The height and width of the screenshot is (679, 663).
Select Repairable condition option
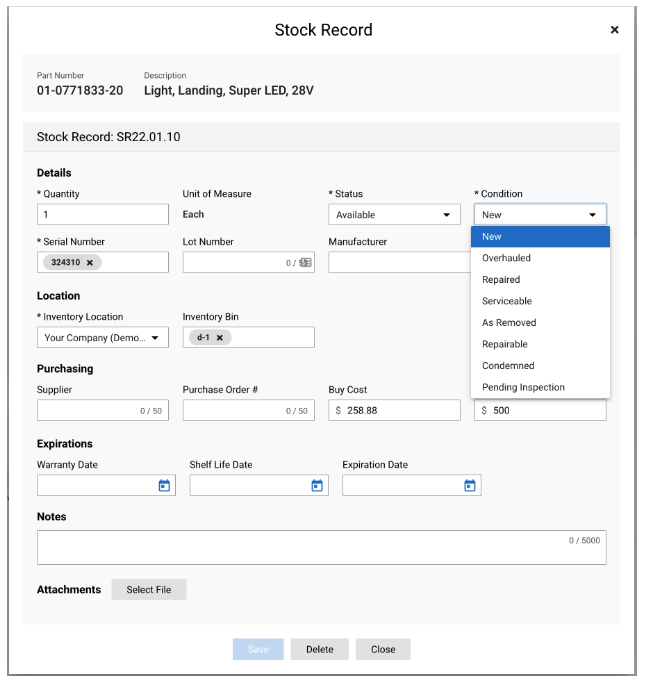pyautogui.click(x=540, y=344)
